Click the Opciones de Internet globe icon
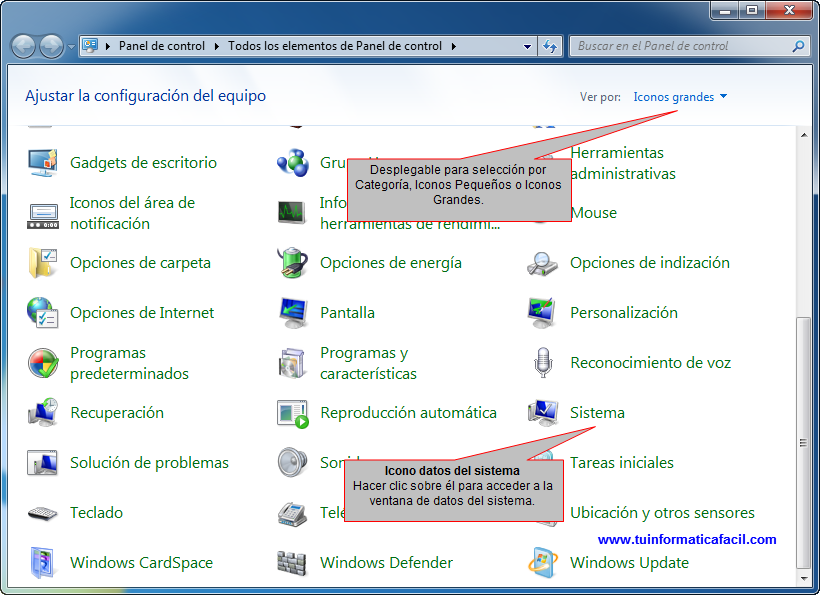The width and height of the screenshot is (820, 595). (42, 313)
